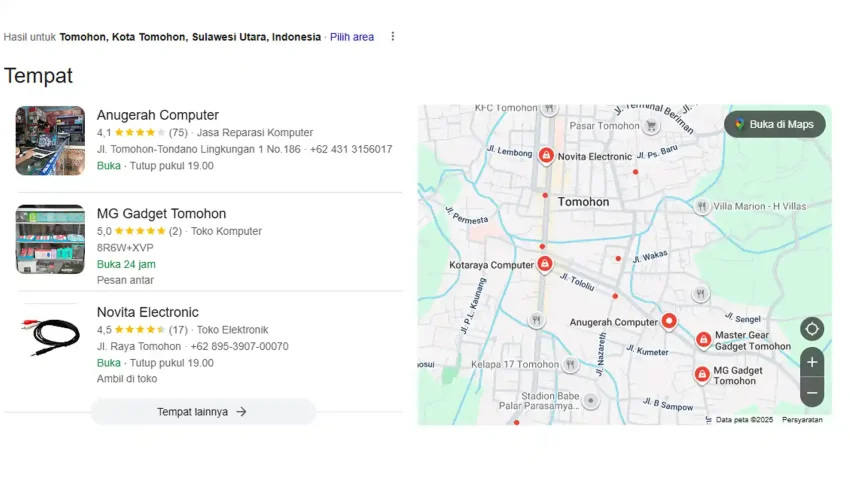The height and width of the screenshot is (478, 850).
Task: Click the Anugerah Computer map pin
Action: (x=669, y=321)
